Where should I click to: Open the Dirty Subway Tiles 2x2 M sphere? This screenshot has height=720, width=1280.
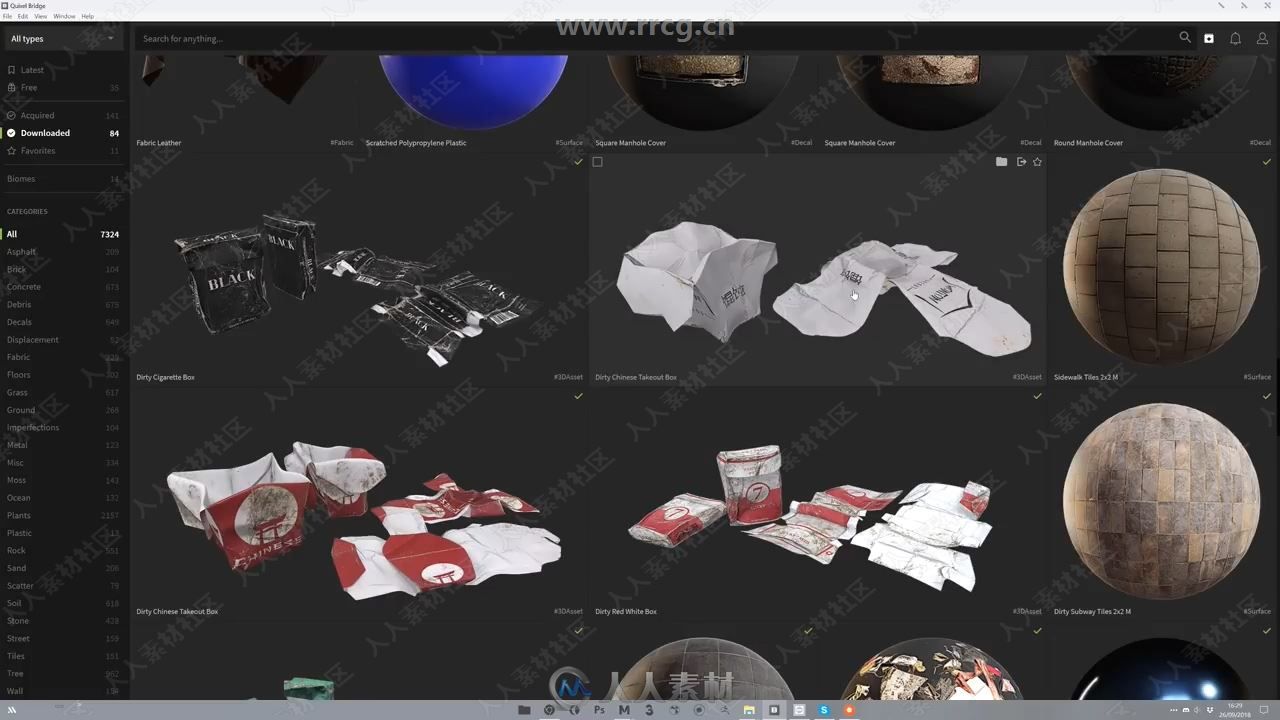click(x=1161, y=500)
